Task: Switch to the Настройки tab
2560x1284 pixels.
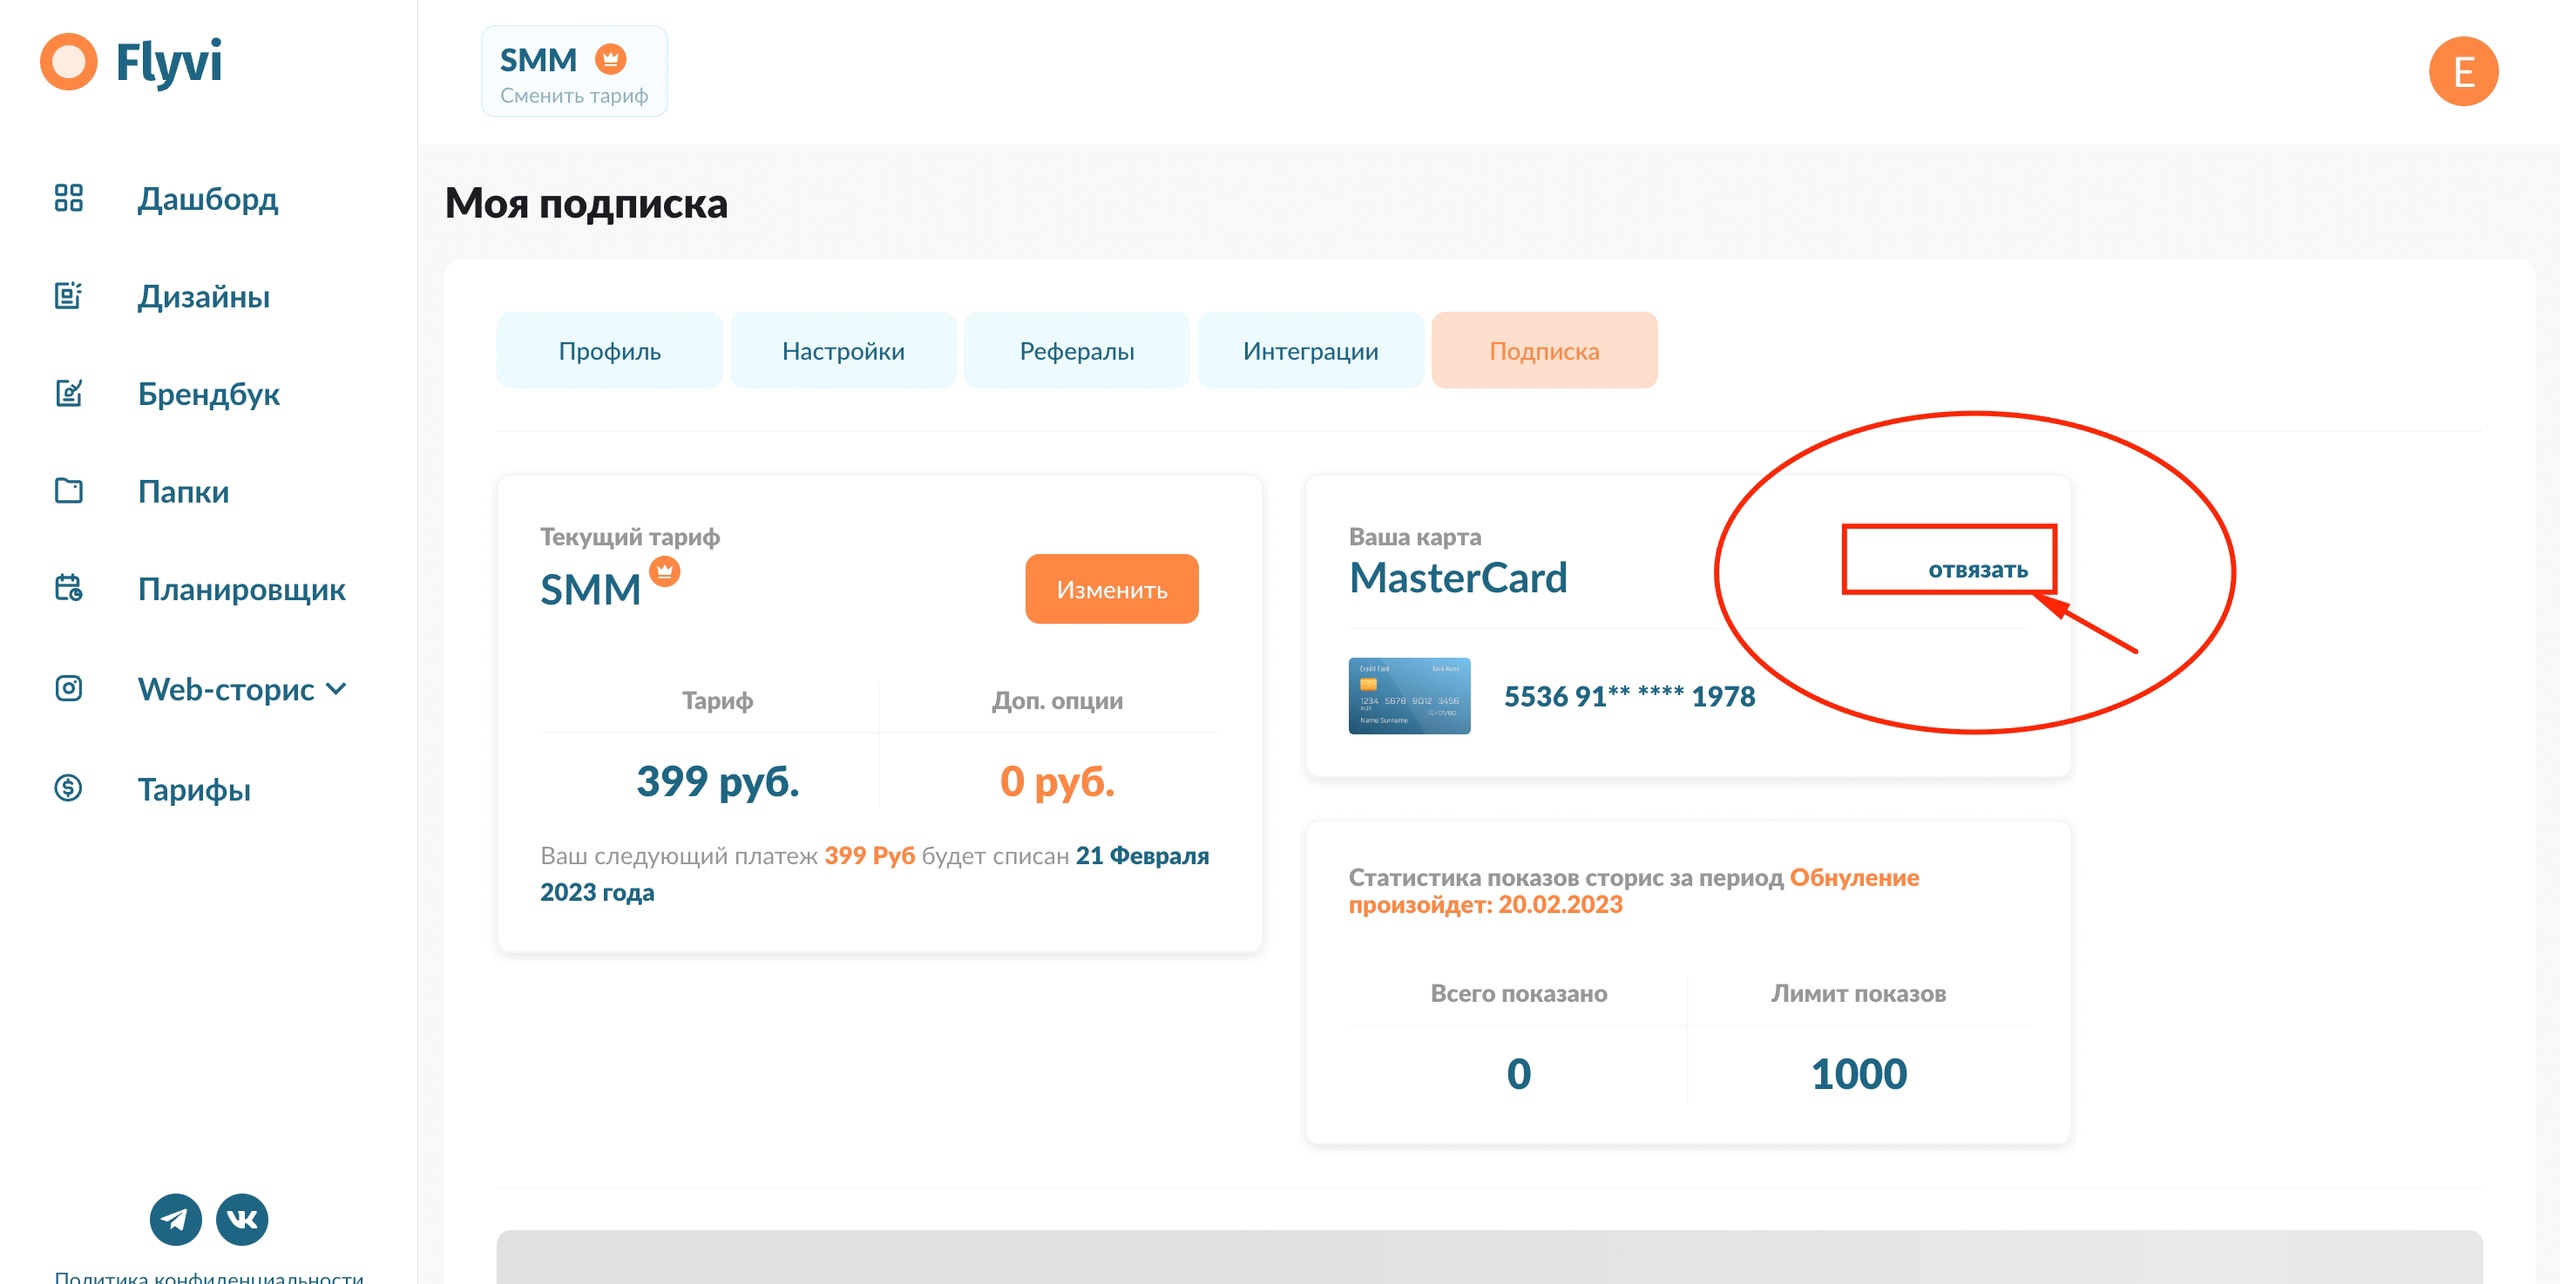Action: pyautogui.click(x=843, y=351)
